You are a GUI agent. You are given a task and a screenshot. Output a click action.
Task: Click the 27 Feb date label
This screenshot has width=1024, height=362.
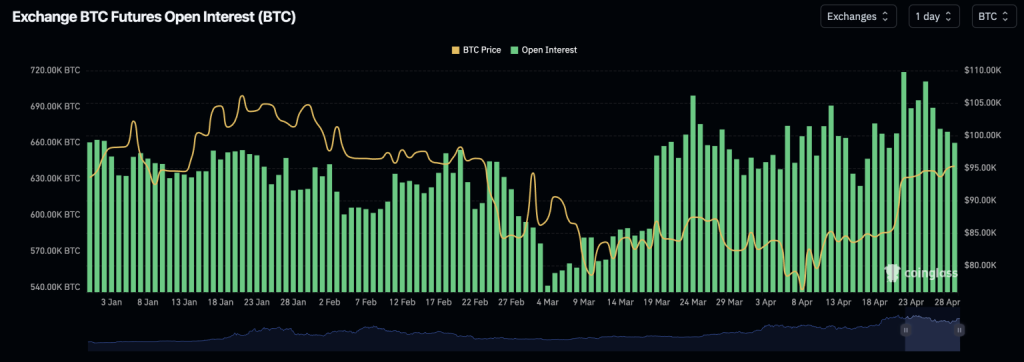[x=511, y=303]
